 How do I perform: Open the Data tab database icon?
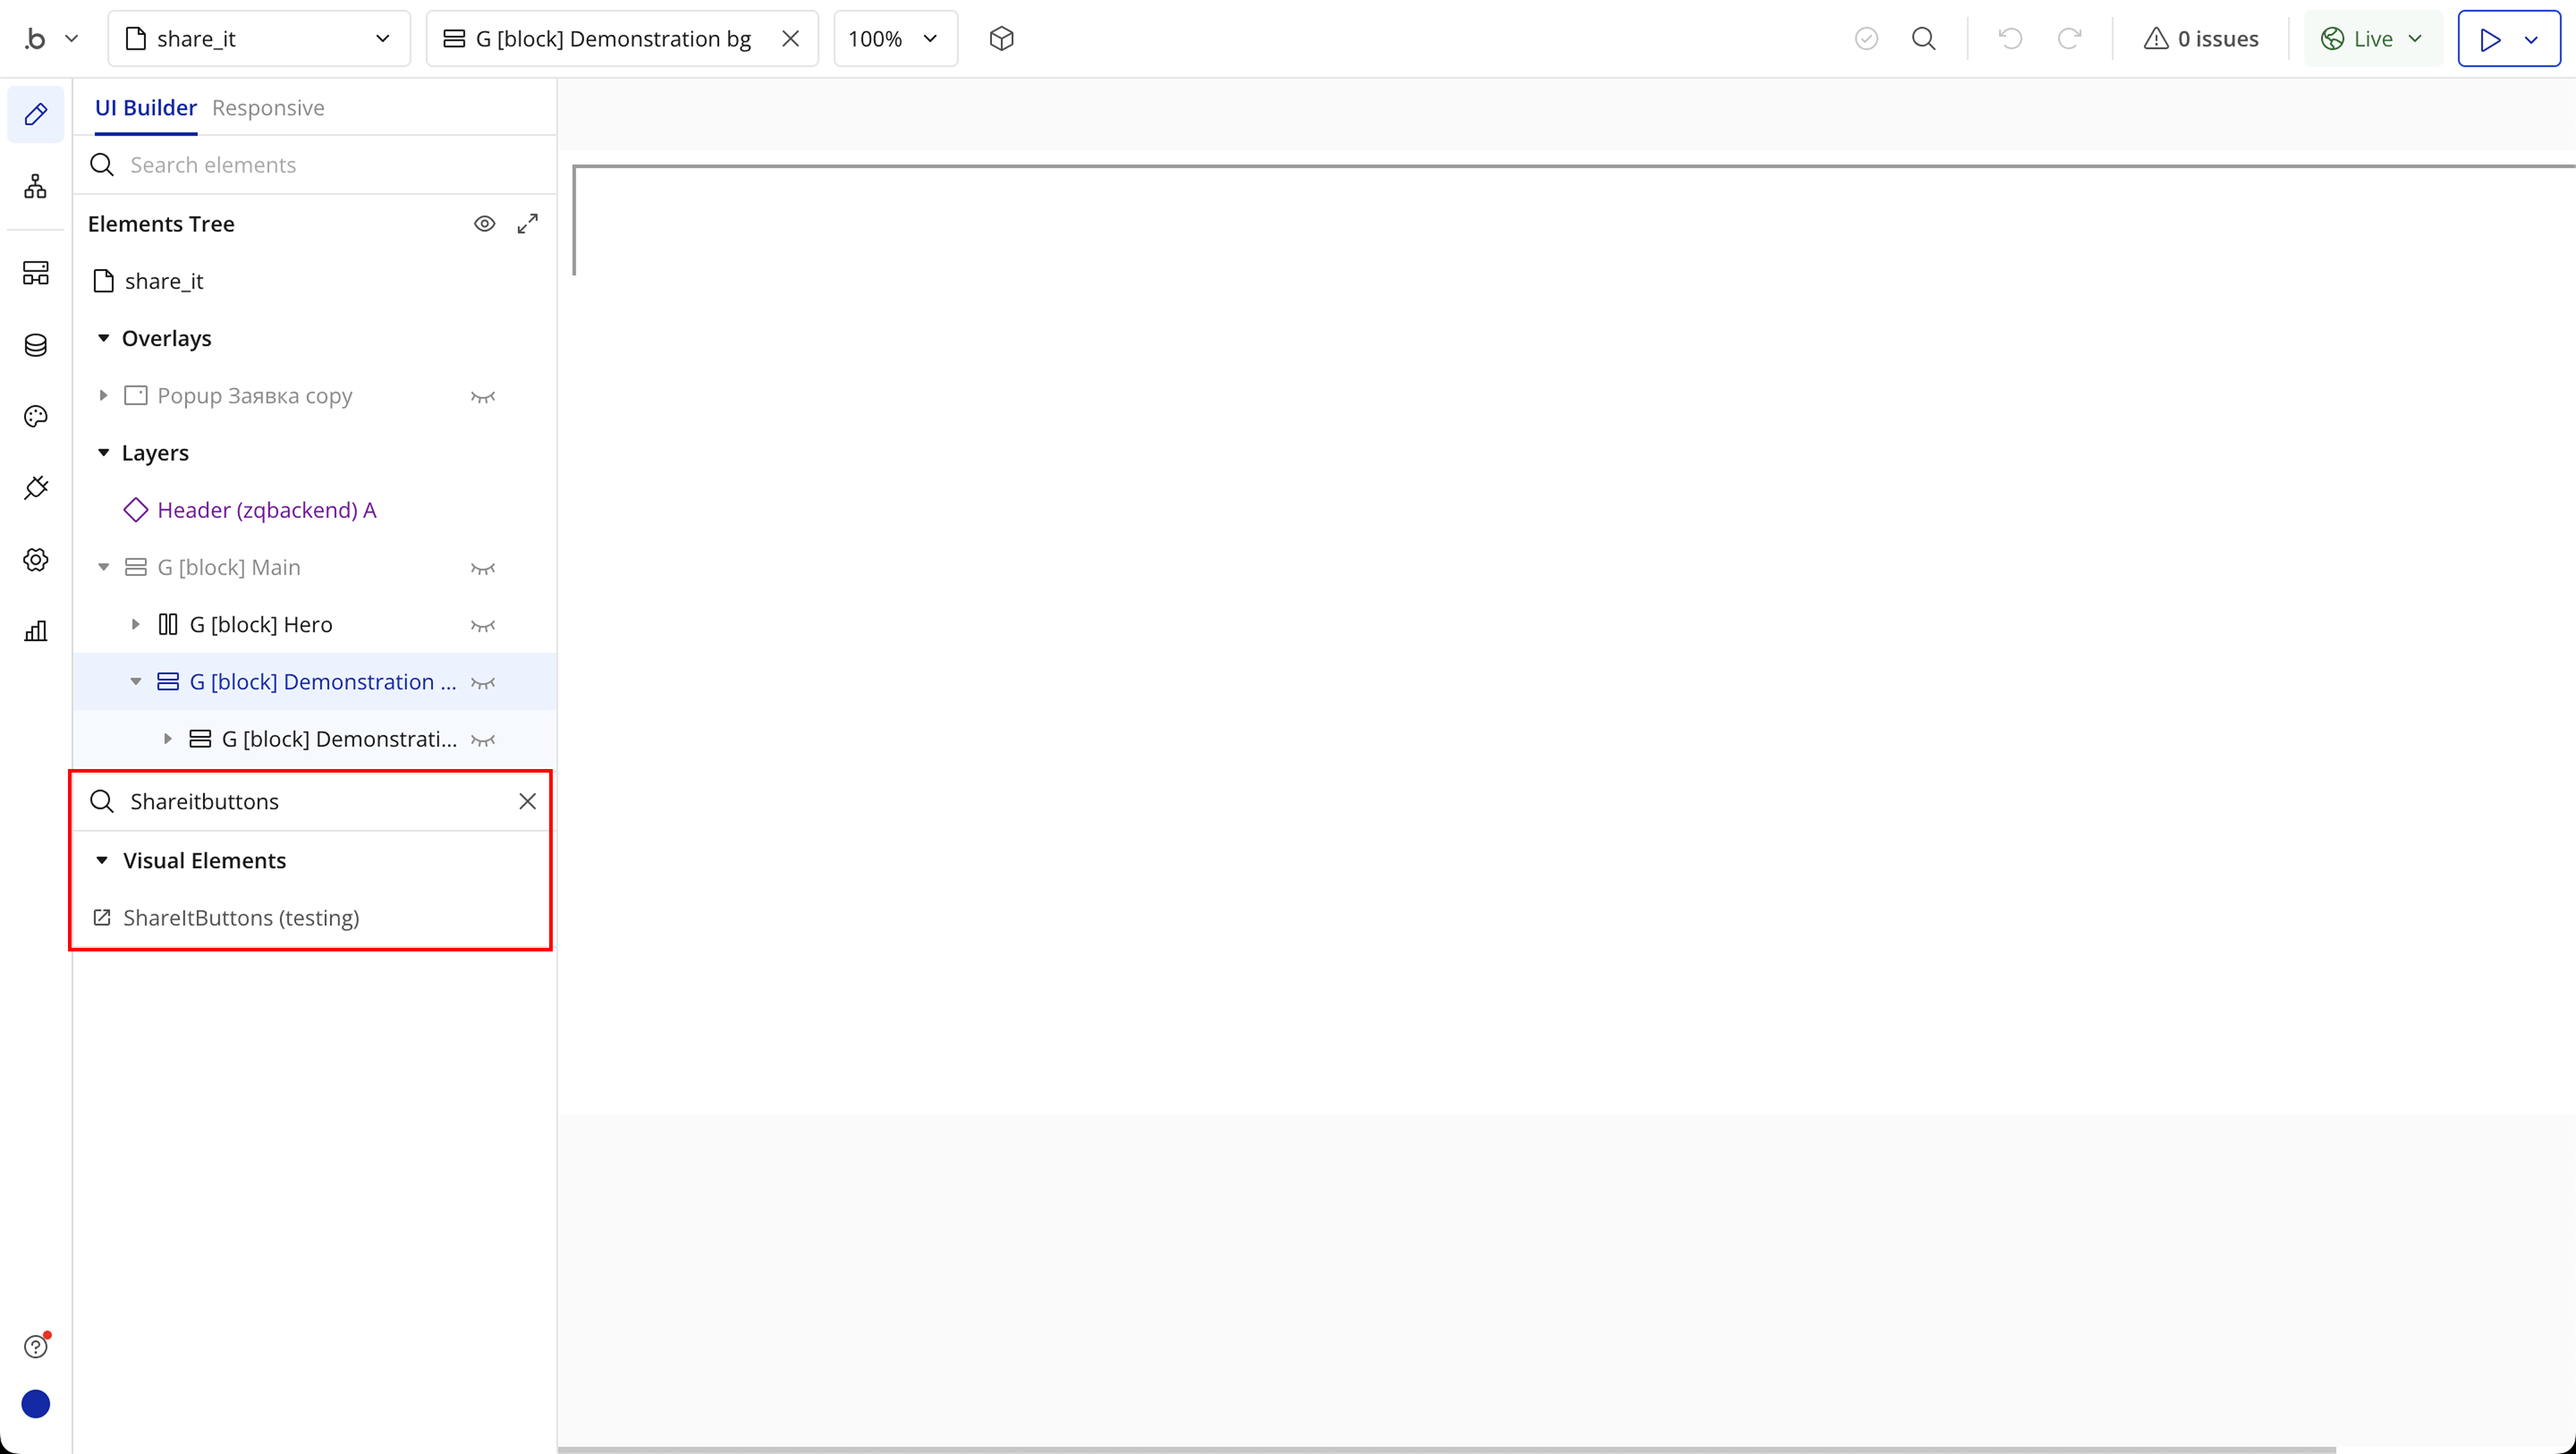[x=36, y=345]
